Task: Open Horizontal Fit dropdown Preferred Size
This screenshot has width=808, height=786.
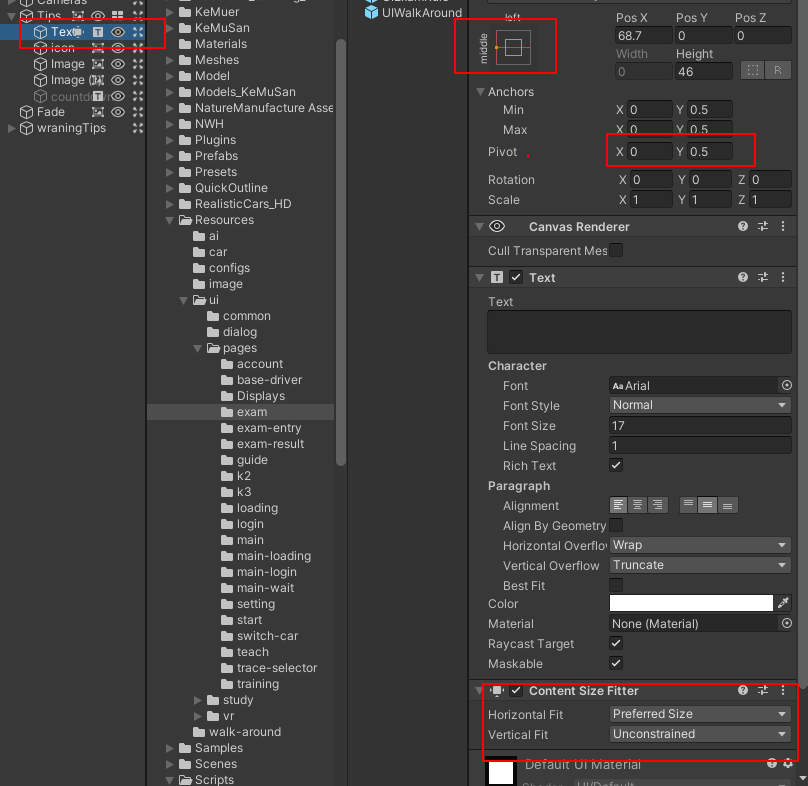Action: click(x=700, y=714)
